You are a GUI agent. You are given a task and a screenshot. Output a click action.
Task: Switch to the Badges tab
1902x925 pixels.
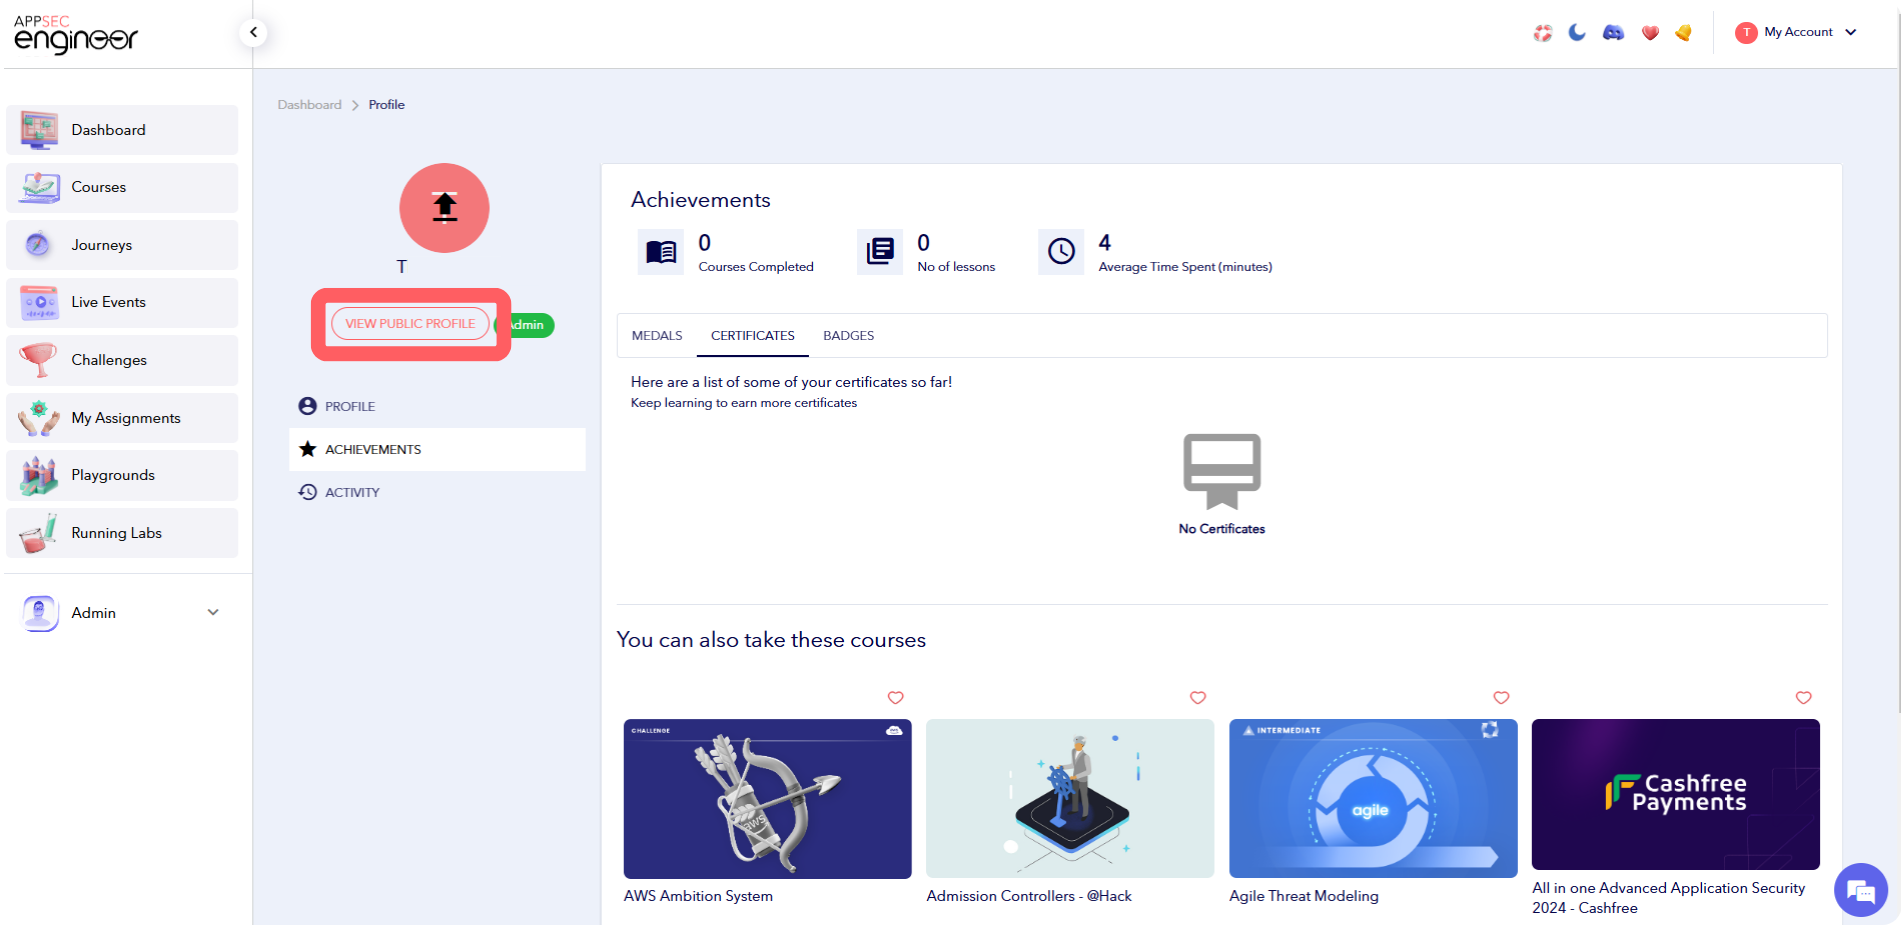pyautogui.click(x=848, y=336)
